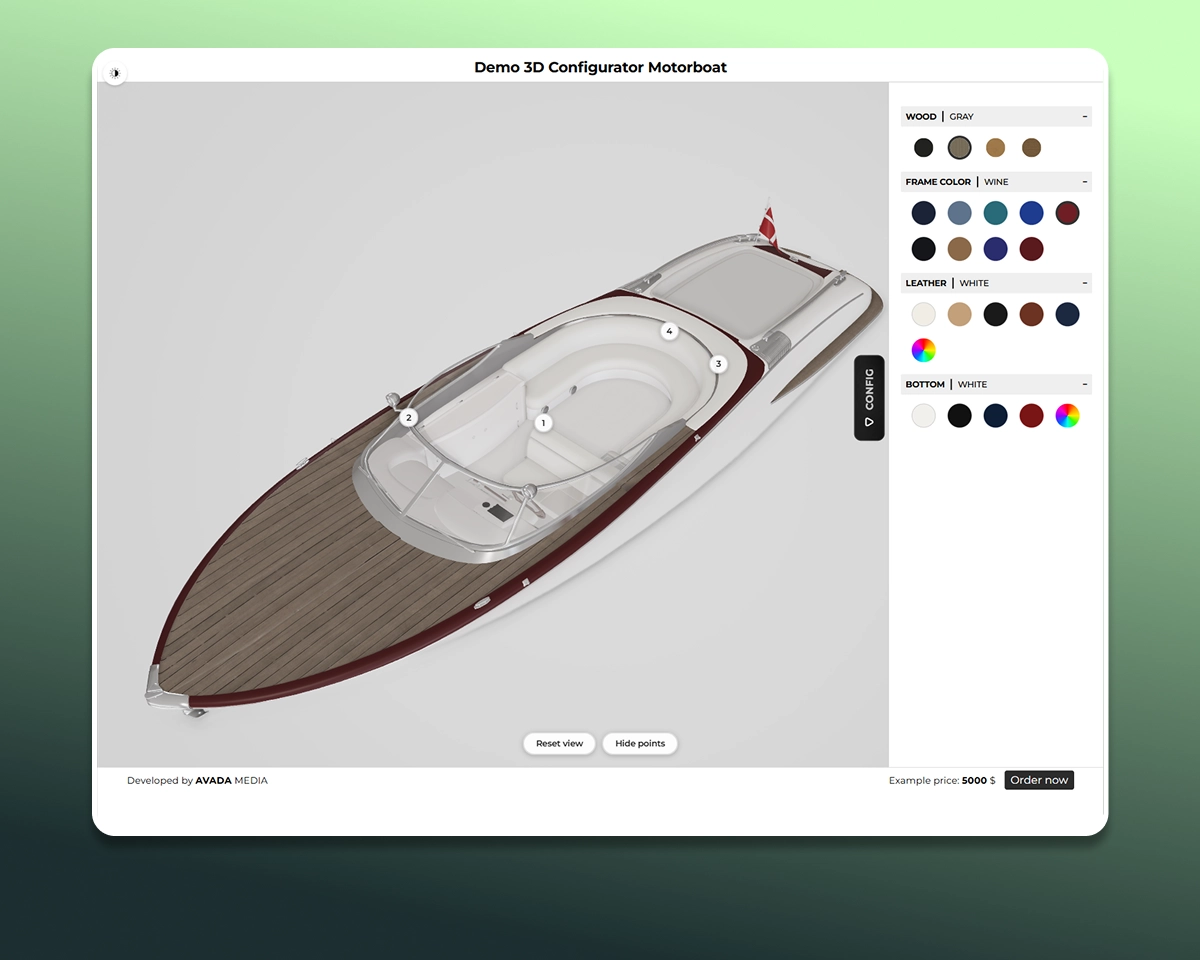Collapse the WOOD section with minus icon

[x=1084, y=117]
